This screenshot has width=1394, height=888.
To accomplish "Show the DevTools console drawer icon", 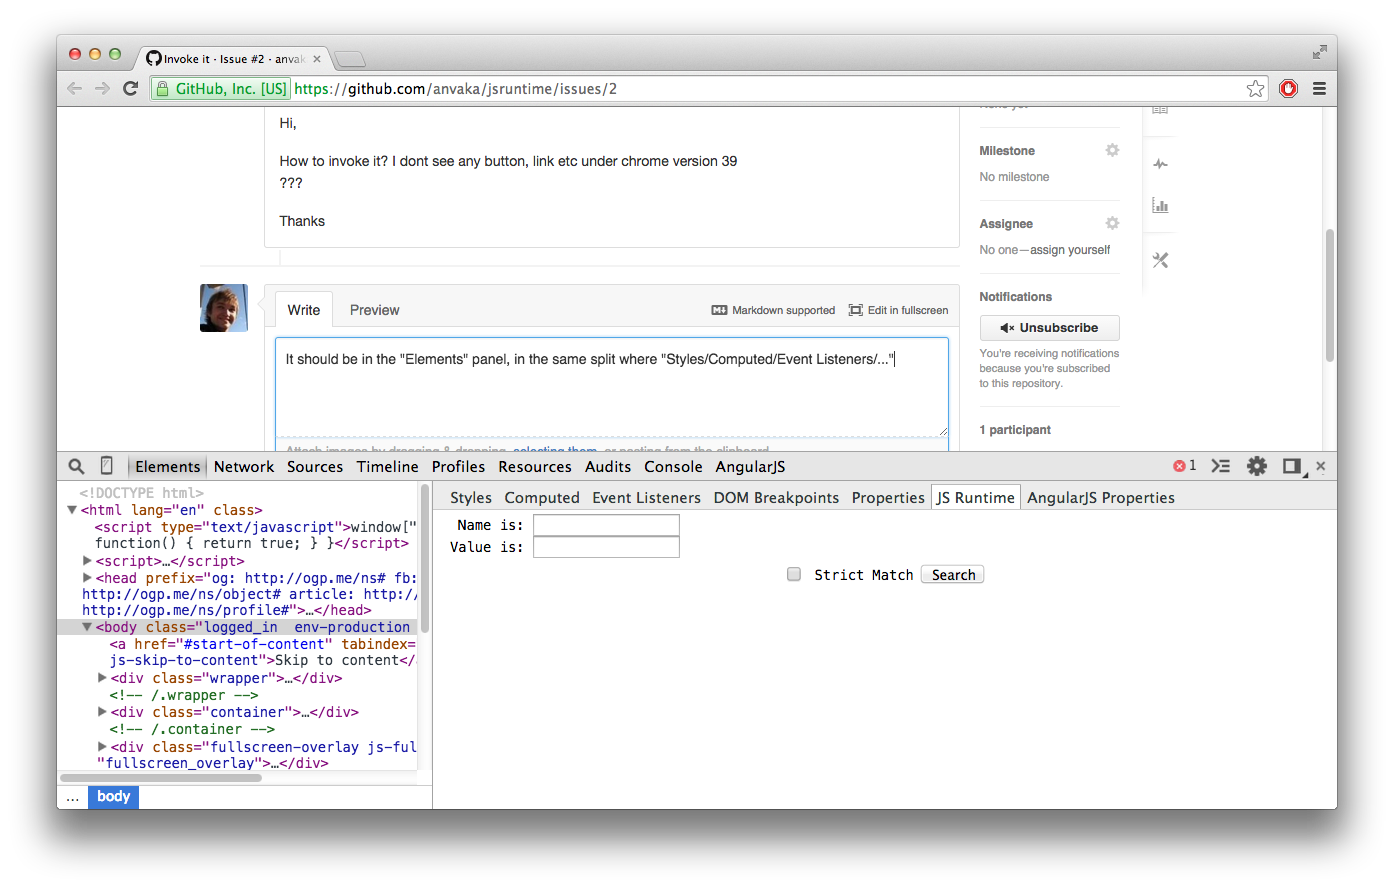I will 1221,466.
